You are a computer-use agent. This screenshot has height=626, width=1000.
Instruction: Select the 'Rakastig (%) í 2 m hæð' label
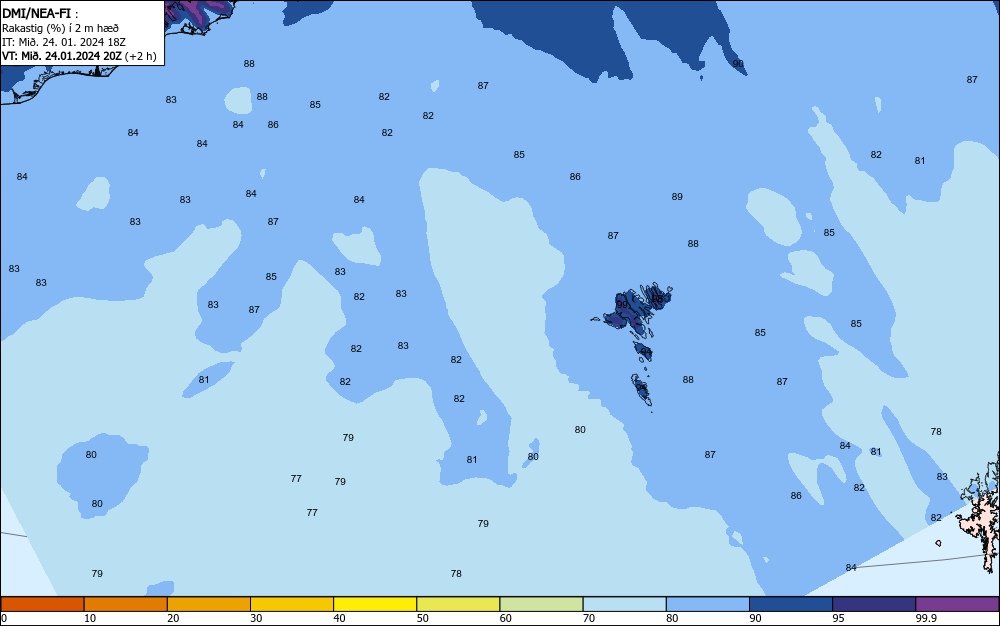point(60,28)
